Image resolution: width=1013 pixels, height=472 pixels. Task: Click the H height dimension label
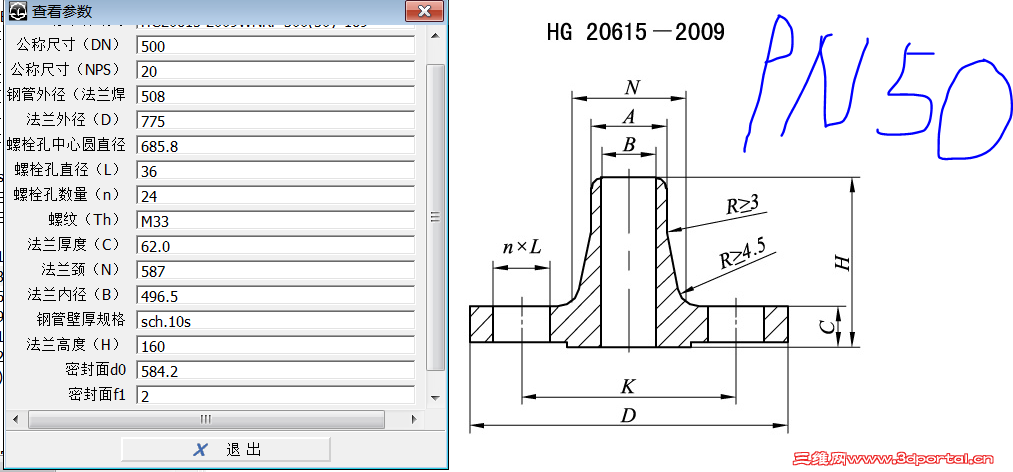click(x=842, y=262)
